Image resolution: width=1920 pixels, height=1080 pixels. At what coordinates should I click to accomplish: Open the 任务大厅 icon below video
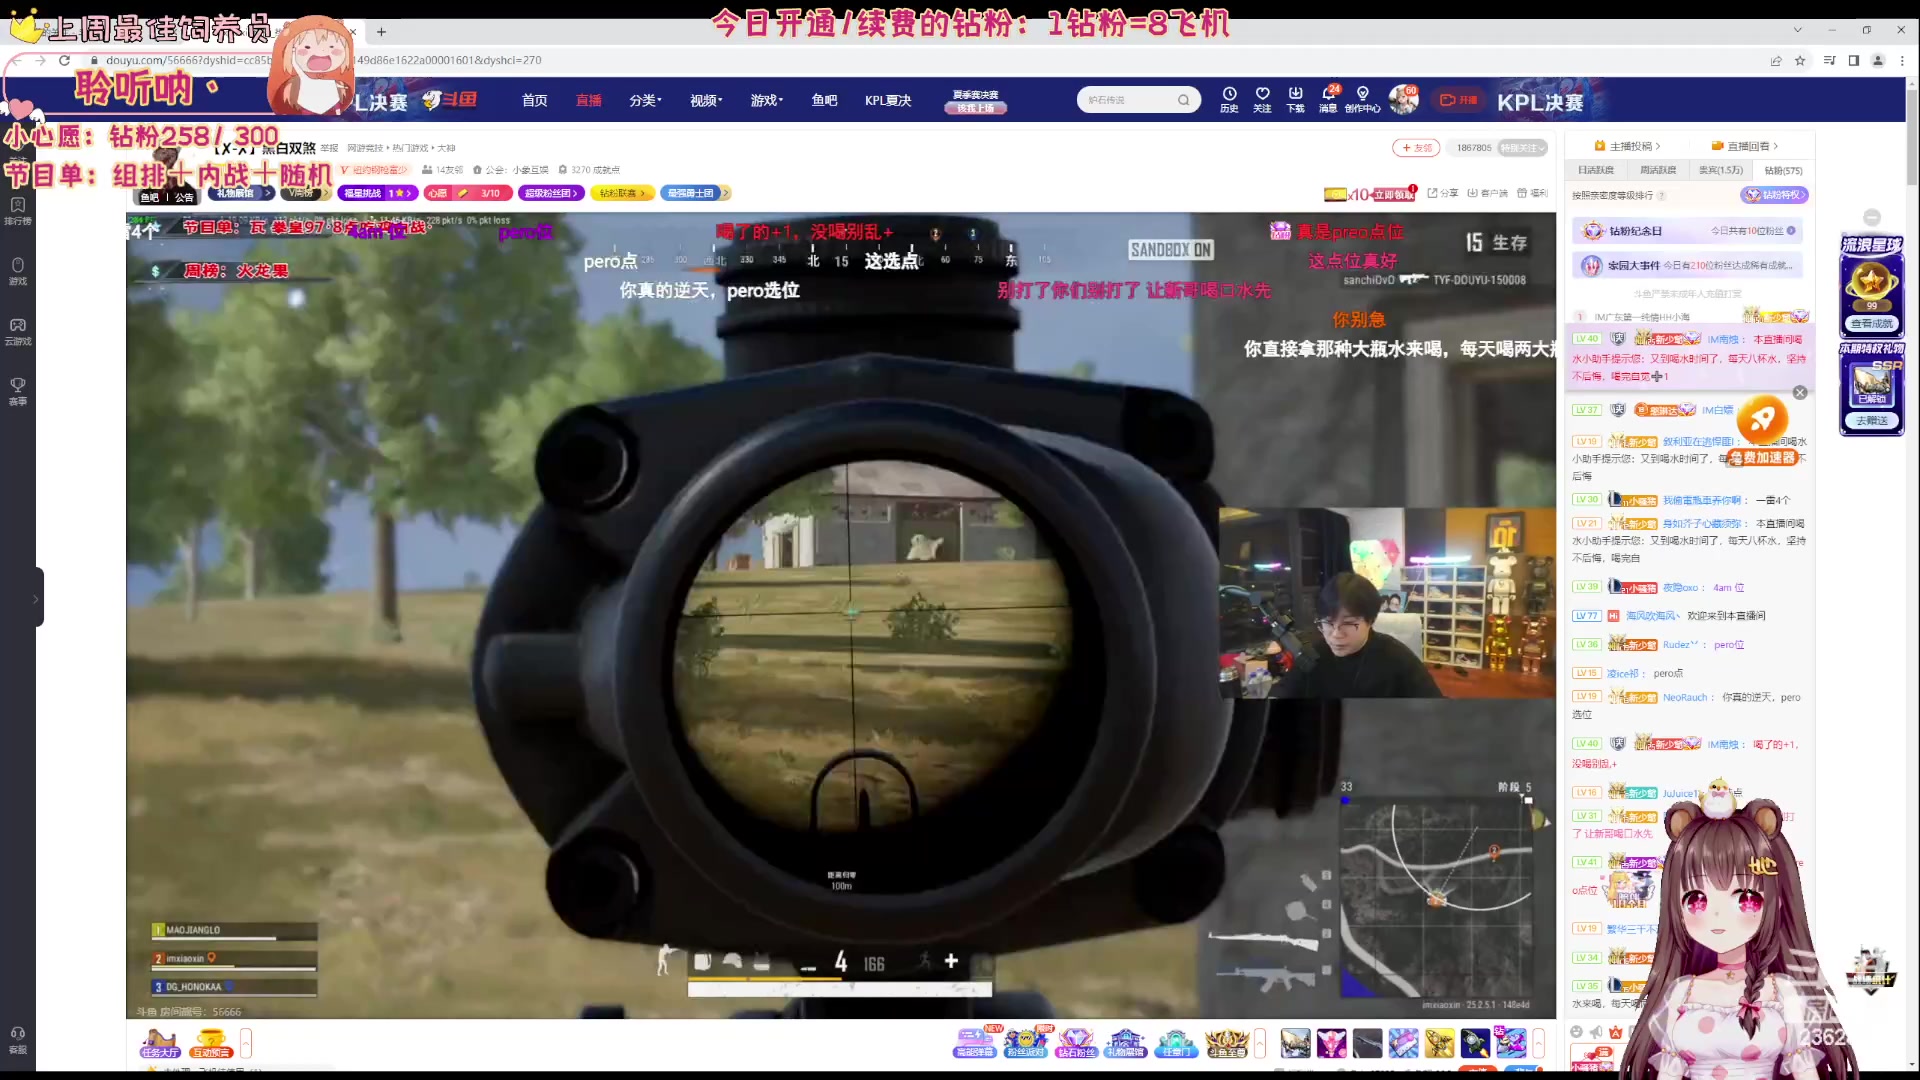(159, 1043)
